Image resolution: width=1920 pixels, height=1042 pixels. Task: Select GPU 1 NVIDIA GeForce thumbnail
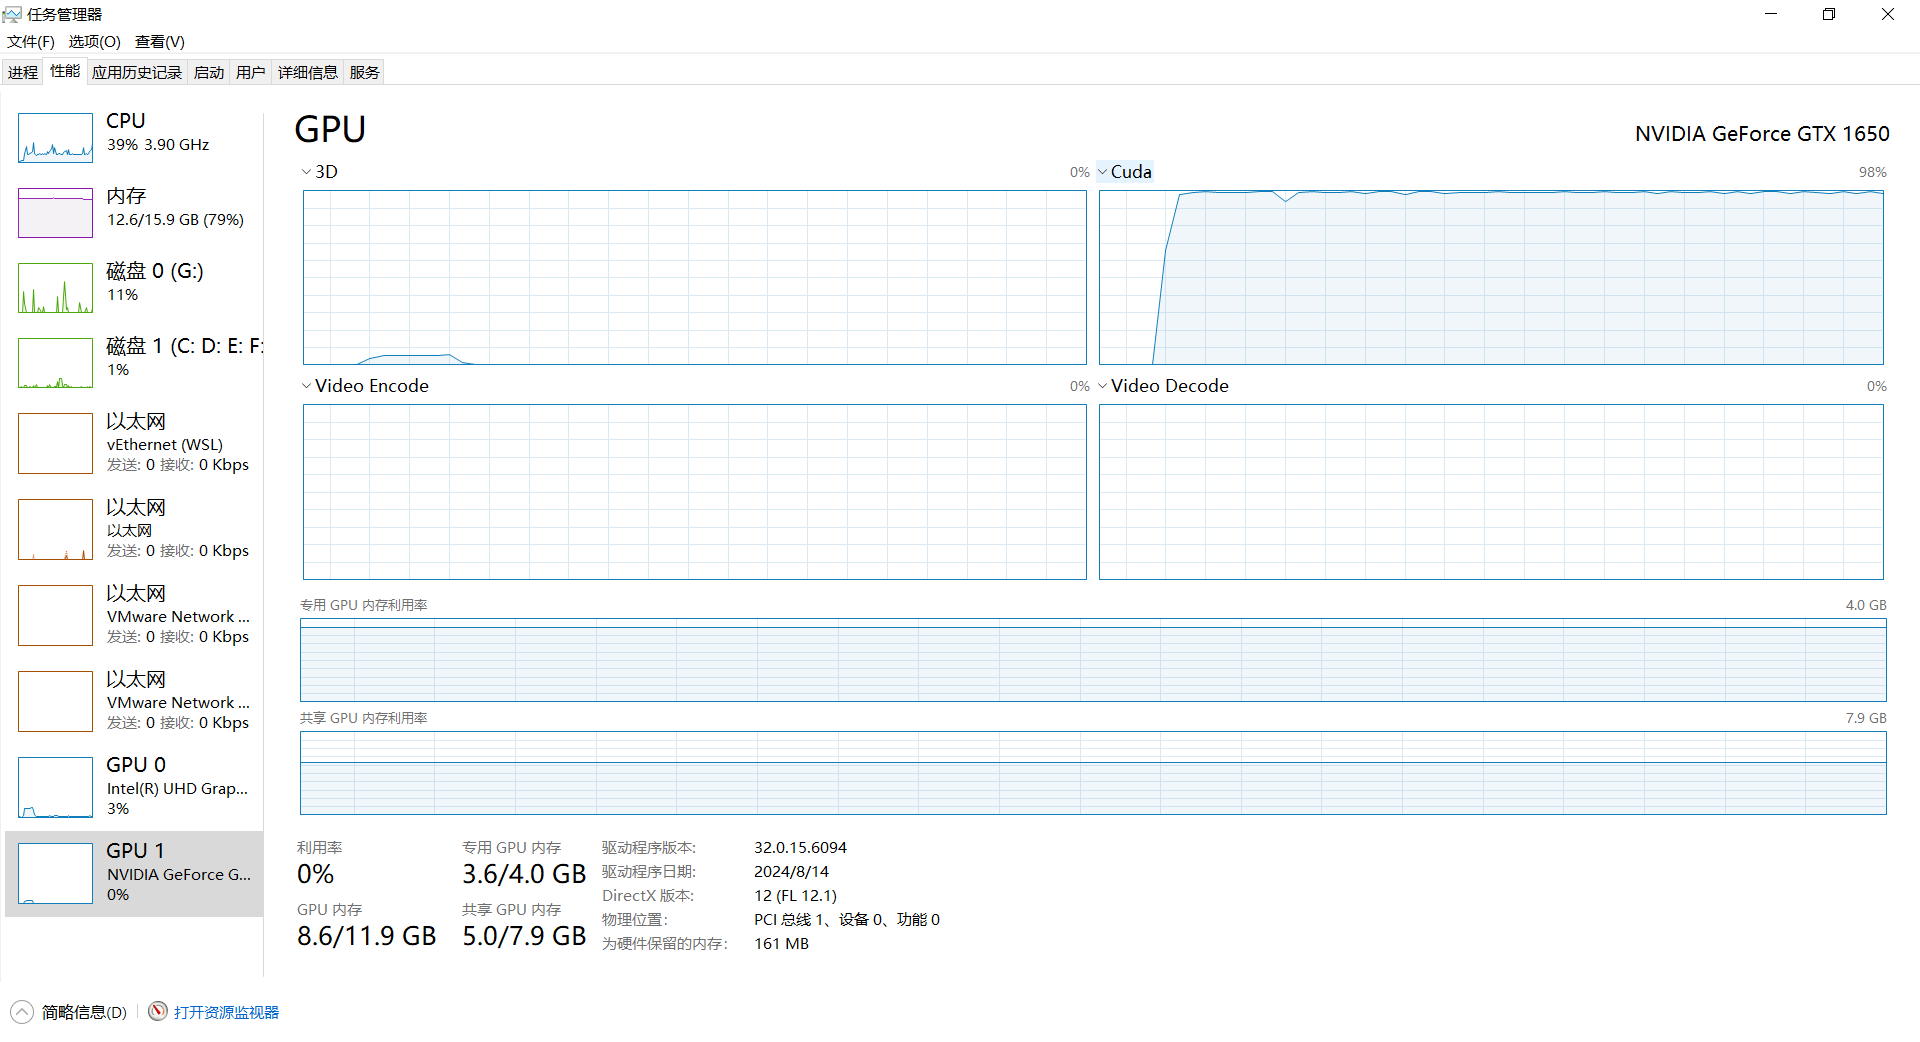point(55,873)
